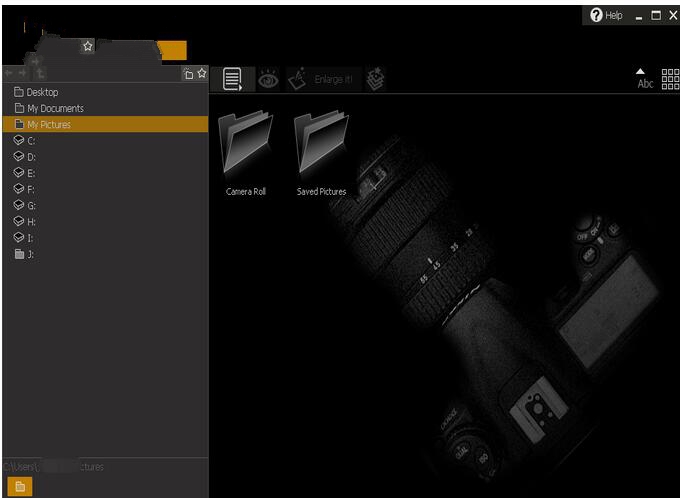680x498 pixels.
Task: Select drive H: in the tree
Action: pos(105,222)
